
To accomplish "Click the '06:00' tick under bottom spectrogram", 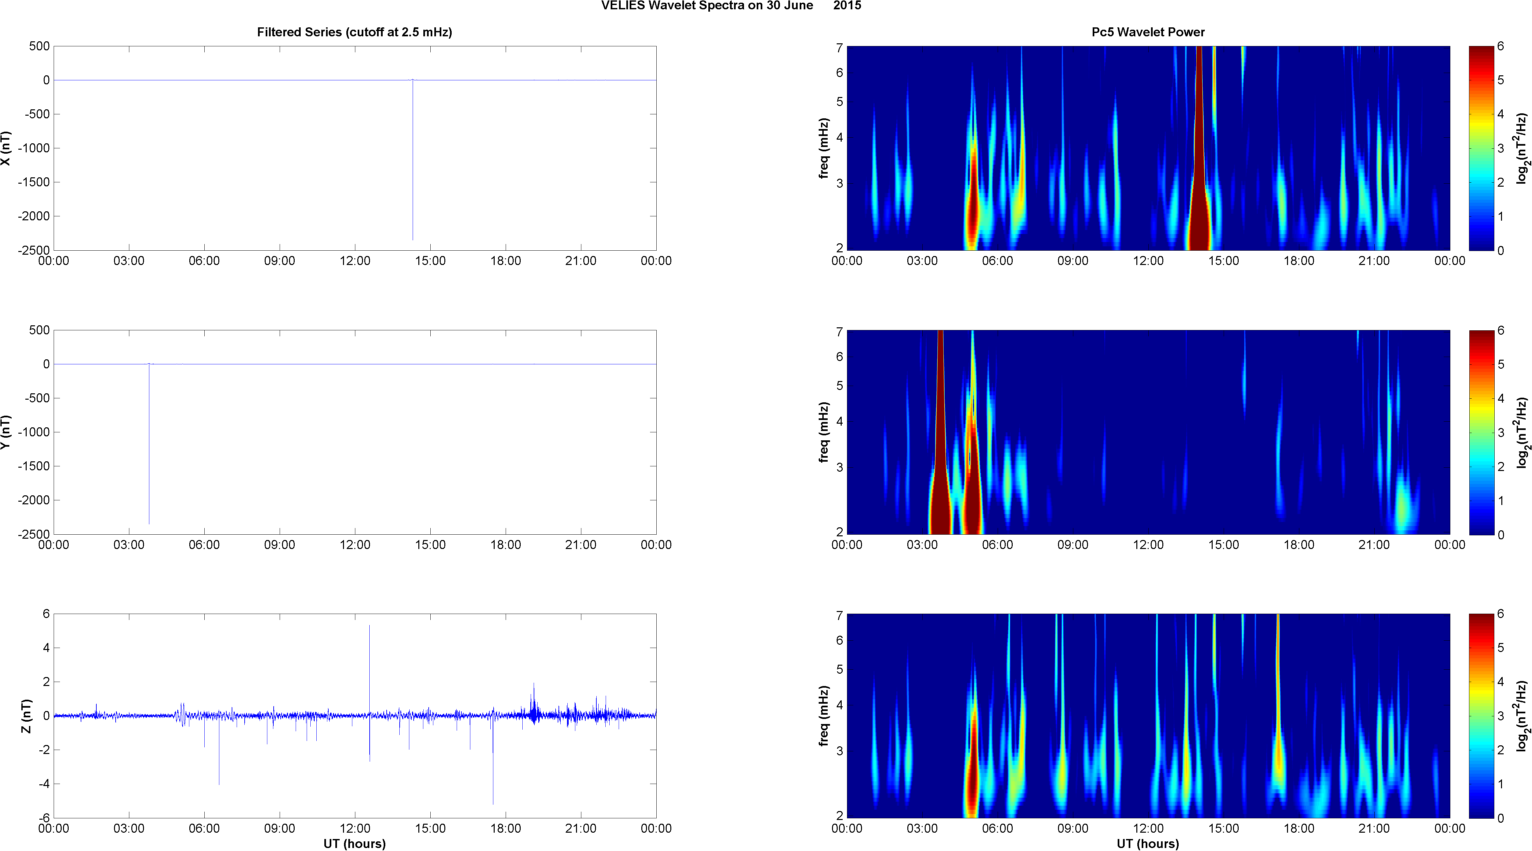I will click(x=997, y=828).
